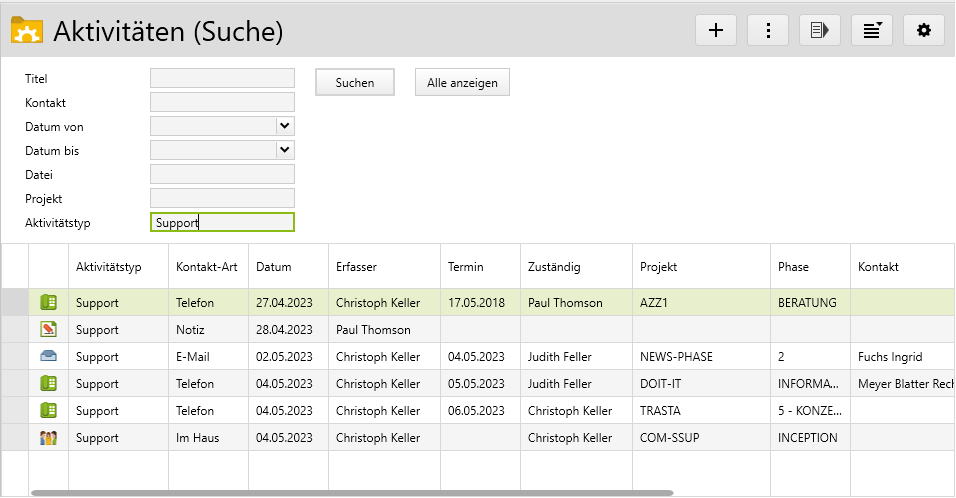Select the row selector of the DOIT-IT row
Viewport: 956px width, 498px height.
(15, 383)
